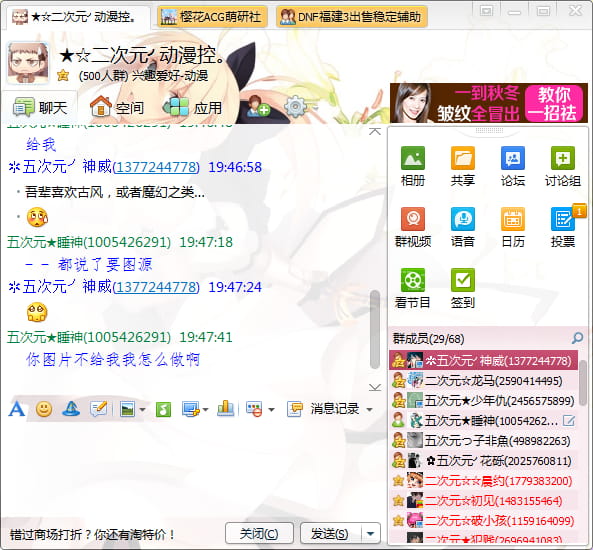Expand the send image dropdown arrow
Screen dimensions: 593x550
click(x=142, y=410)
